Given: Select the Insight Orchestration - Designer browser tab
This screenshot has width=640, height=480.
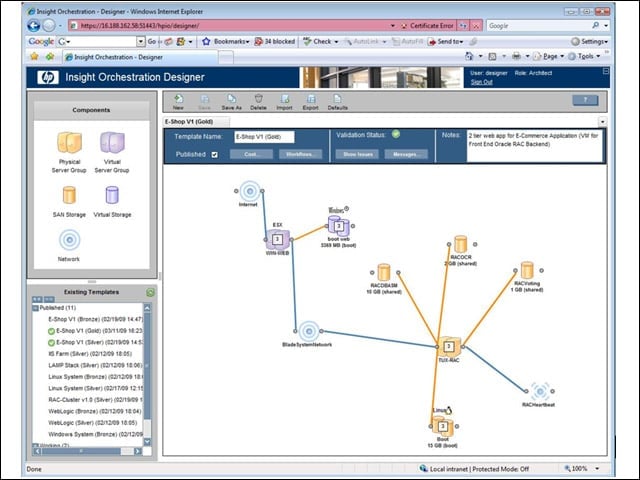Looking at the screenshot, I should (x=140, y=57).
